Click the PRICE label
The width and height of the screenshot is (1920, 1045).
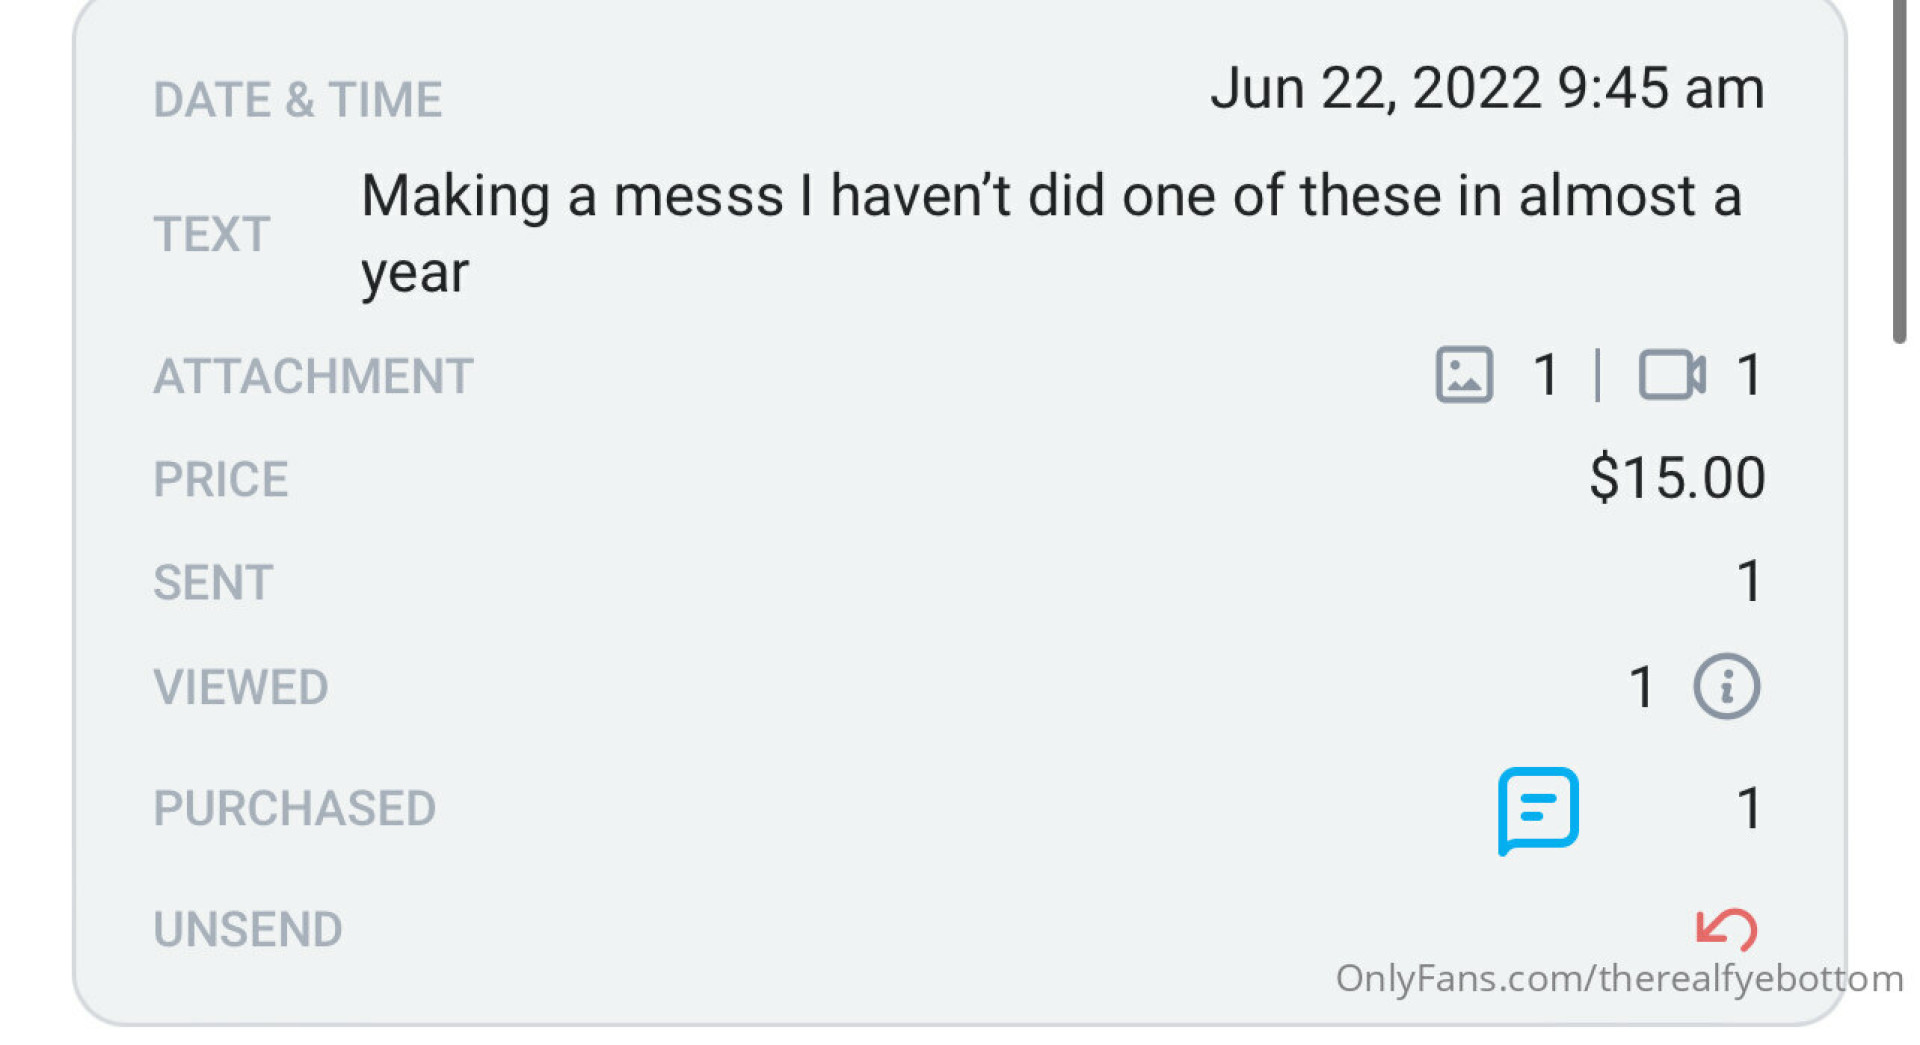pyautogui.click(x=221, y=480)
